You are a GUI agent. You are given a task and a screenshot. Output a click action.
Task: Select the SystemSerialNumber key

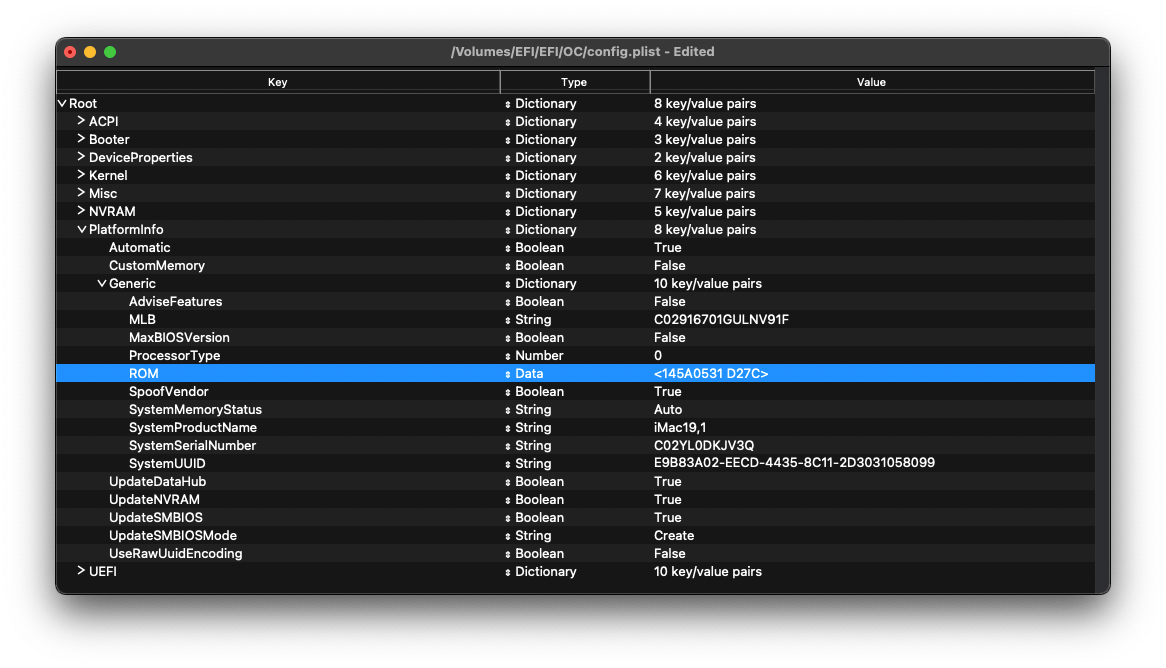(x=193, y=446)
